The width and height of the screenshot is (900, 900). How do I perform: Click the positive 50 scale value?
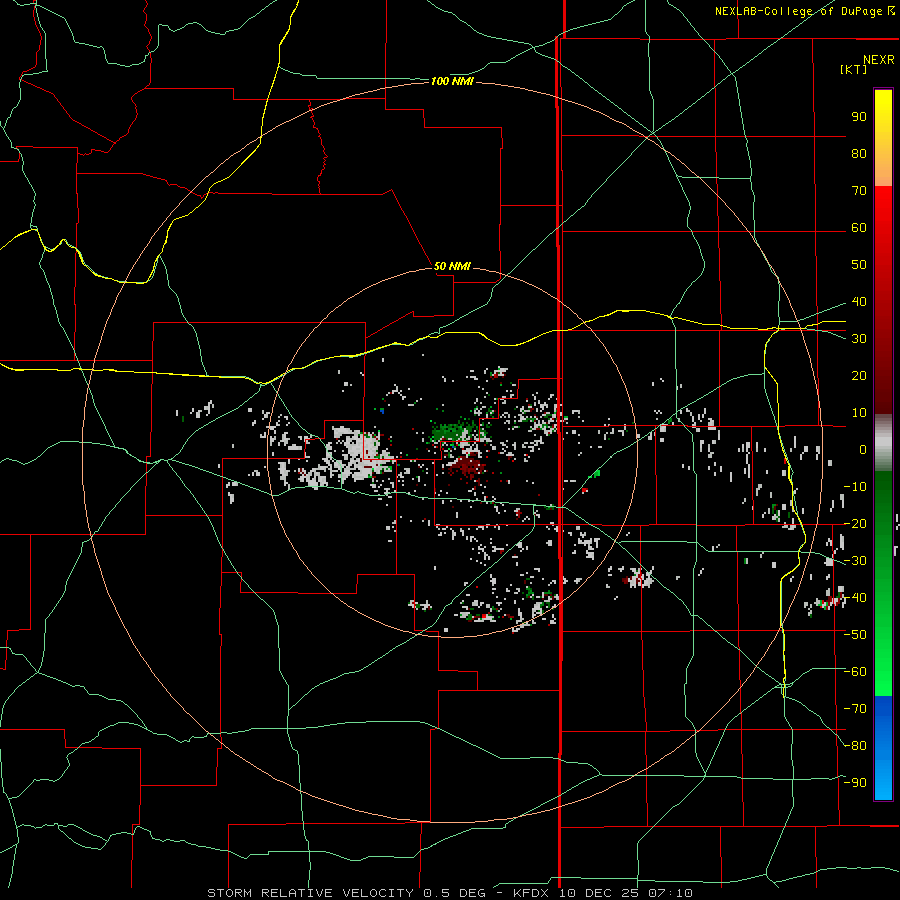point(859,265)
